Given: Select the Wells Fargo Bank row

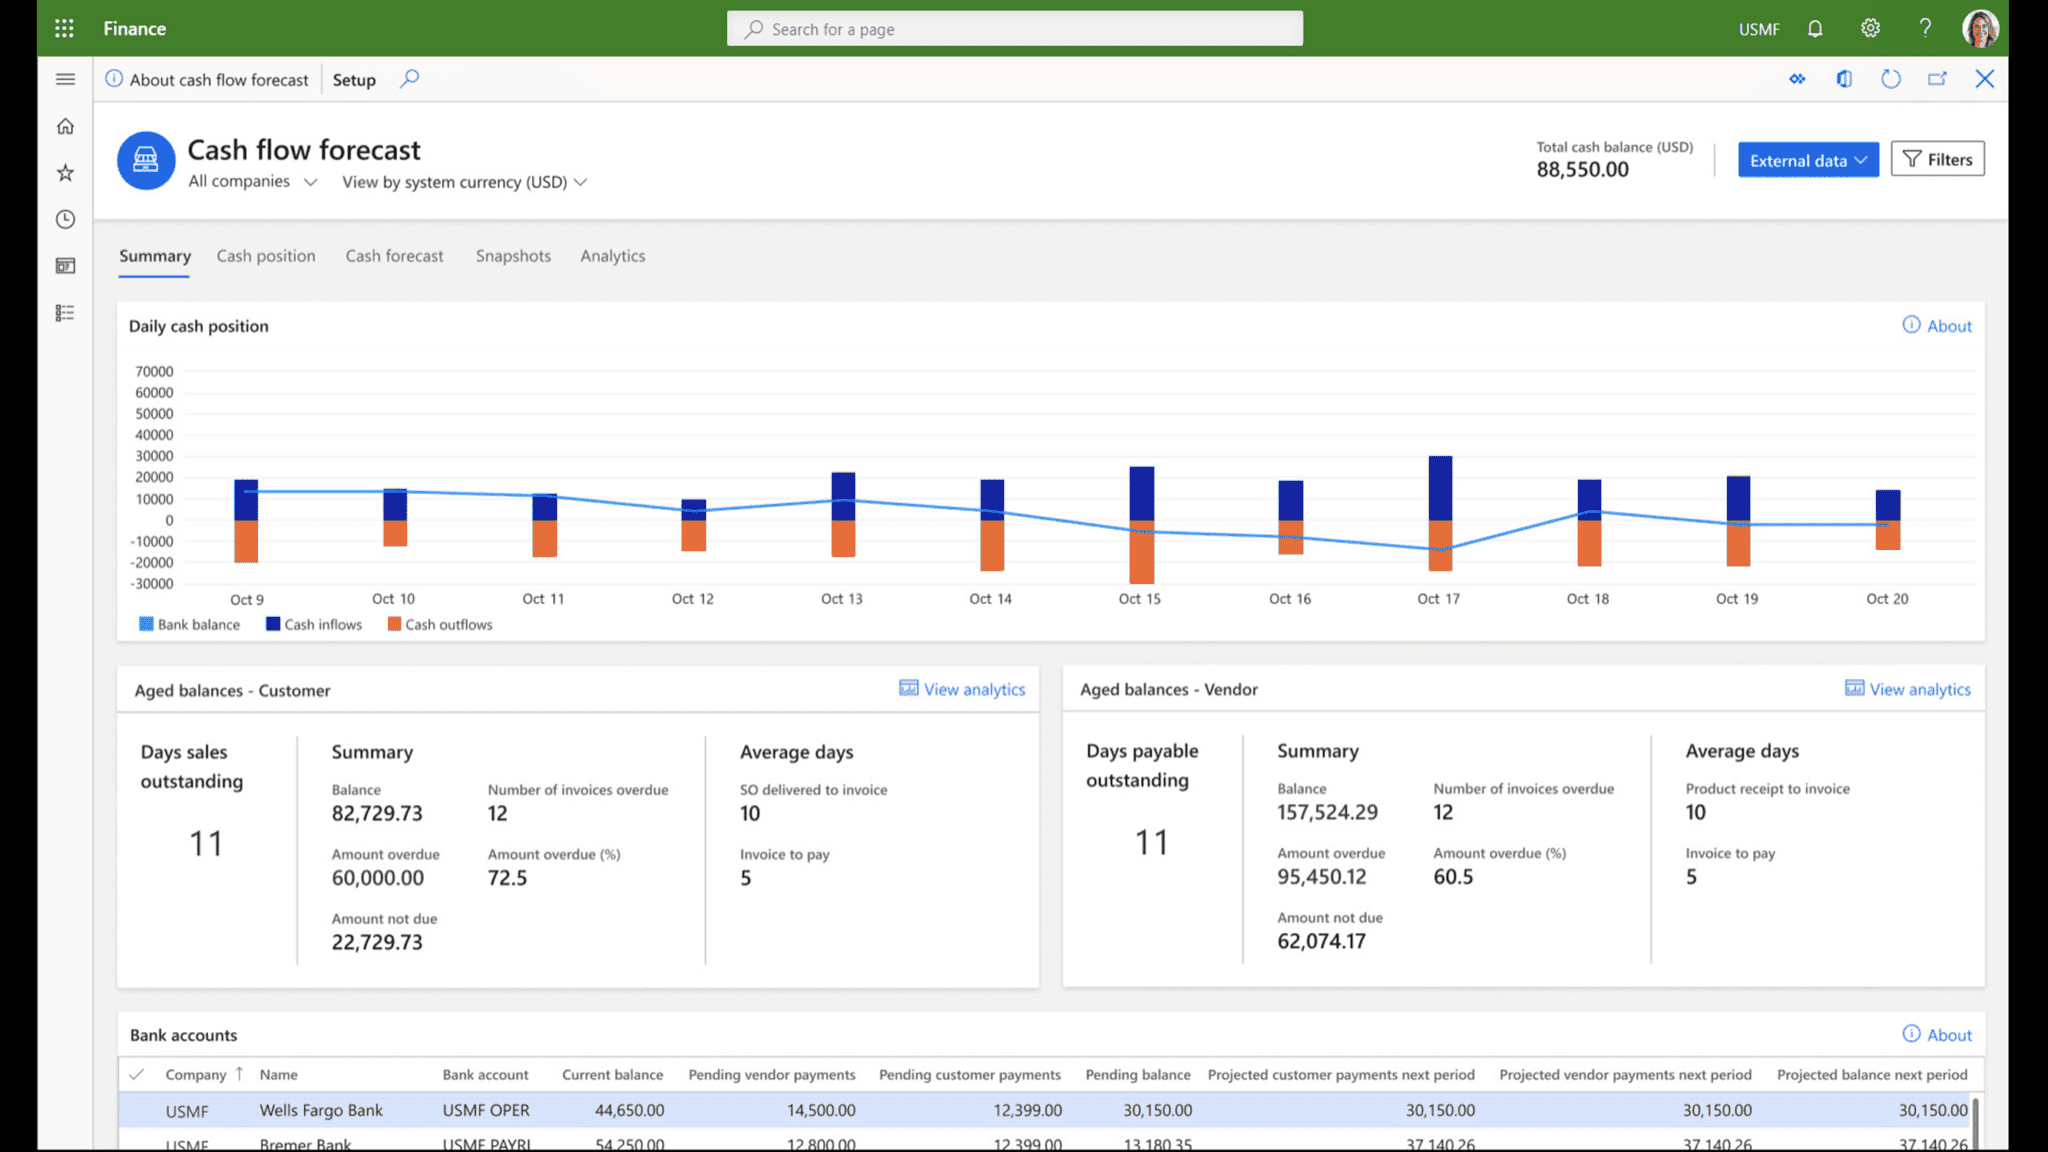Looking at the screenshot, I should pyautogui.click(x=320, y=1110).
